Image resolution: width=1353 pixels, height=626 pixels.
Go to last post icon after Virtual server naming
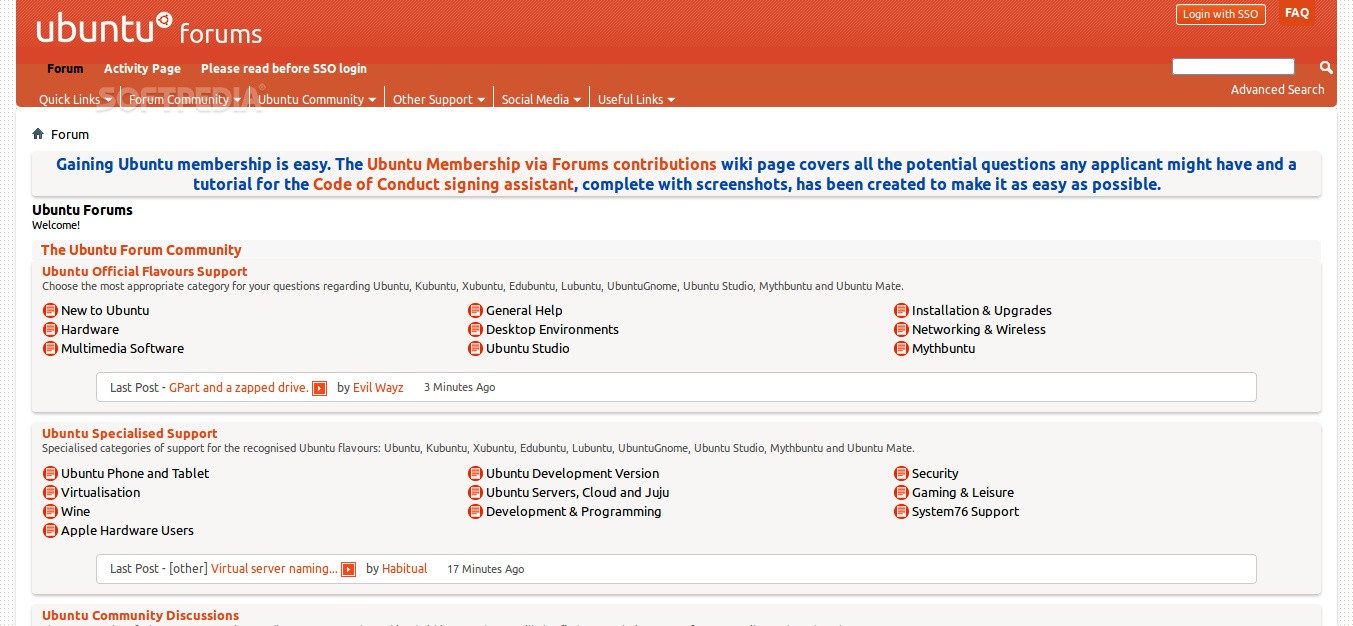coord(349,569)
